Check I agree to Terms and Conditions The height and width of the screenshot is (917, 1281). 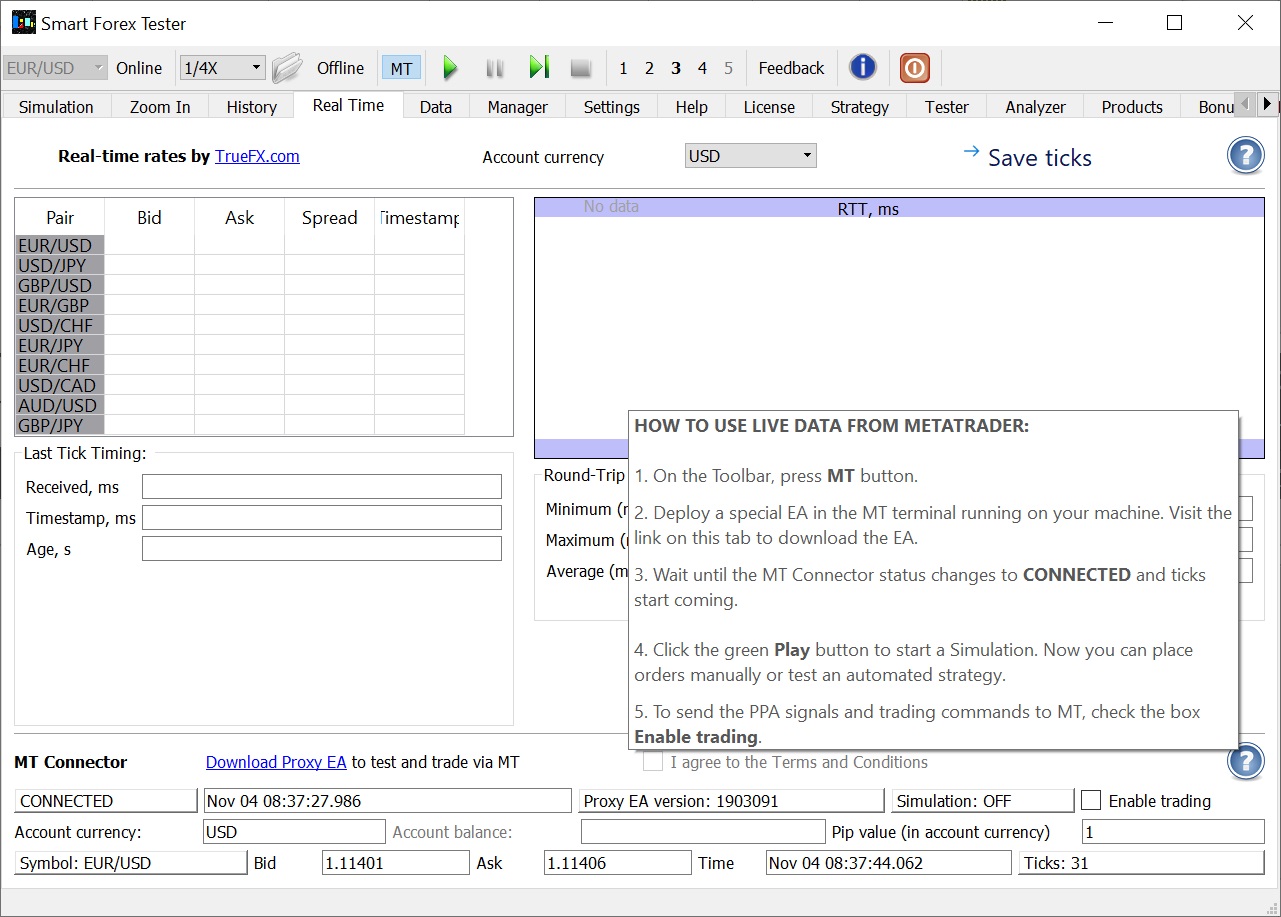(x=653, y=762)
